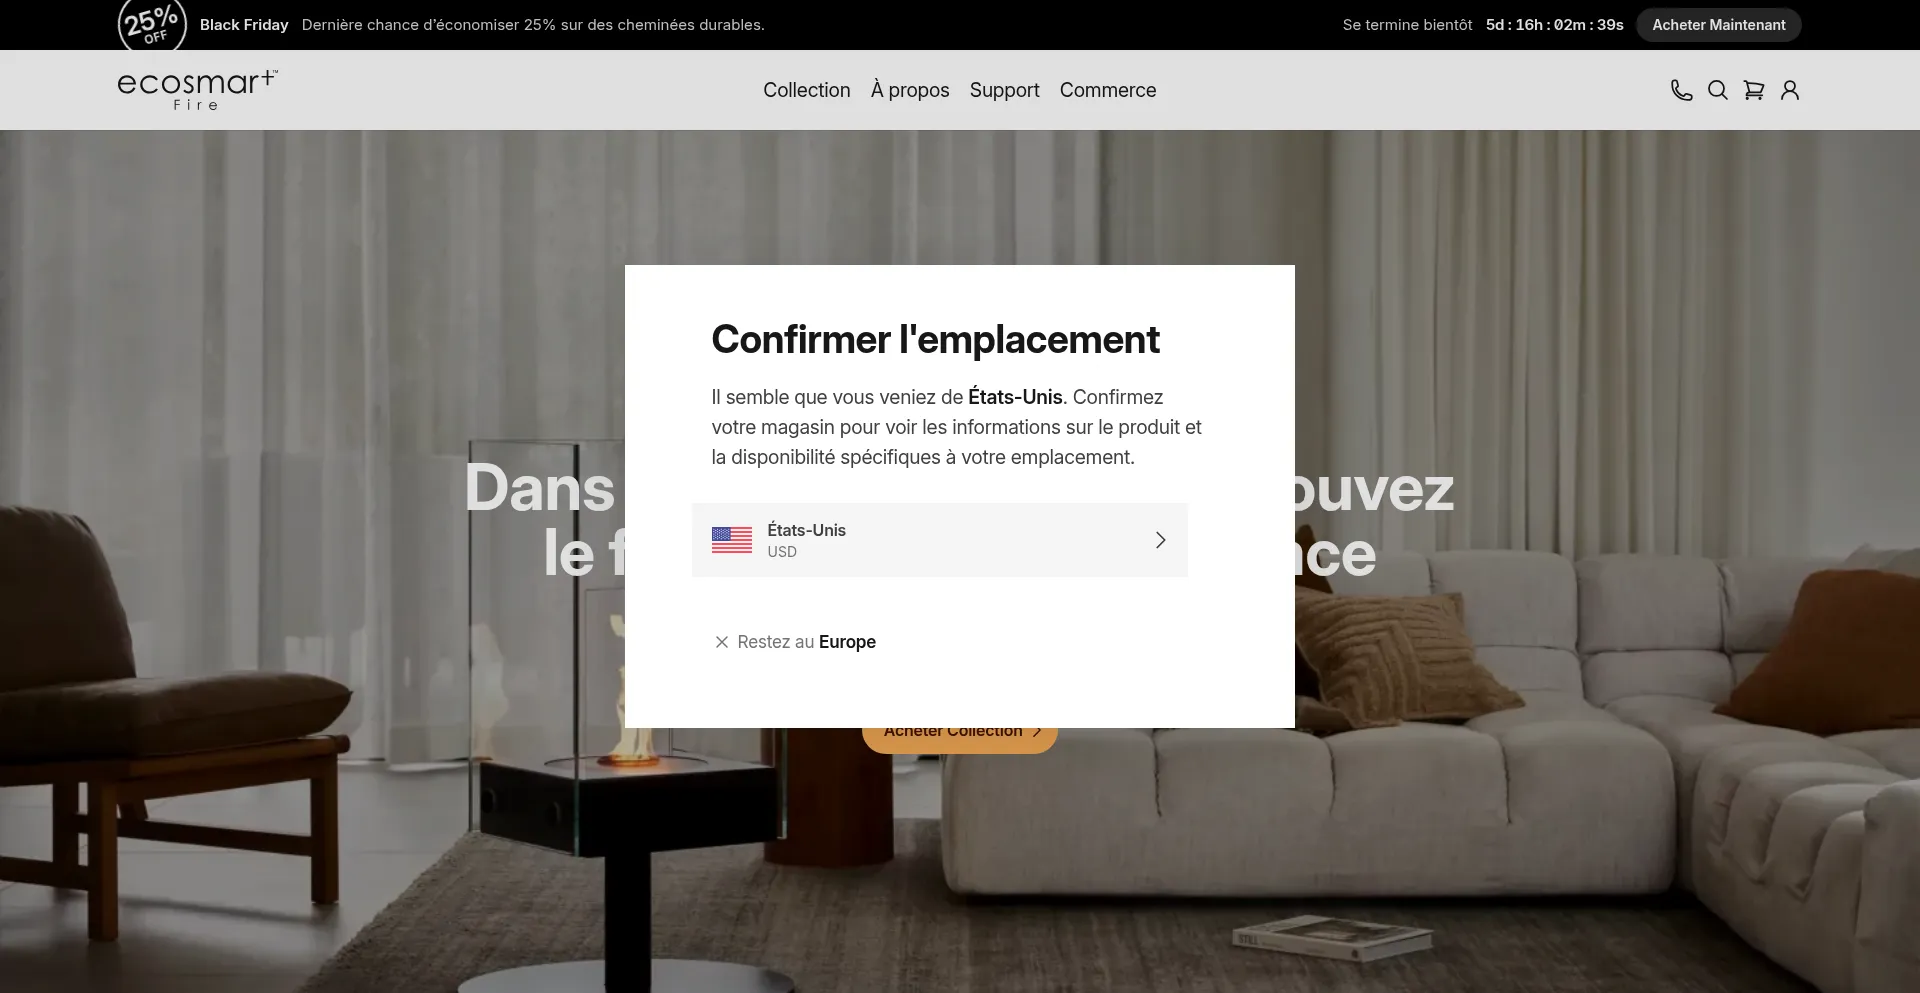Click the Black Friday banner text
1920x993 pixels.
[244, 25]
